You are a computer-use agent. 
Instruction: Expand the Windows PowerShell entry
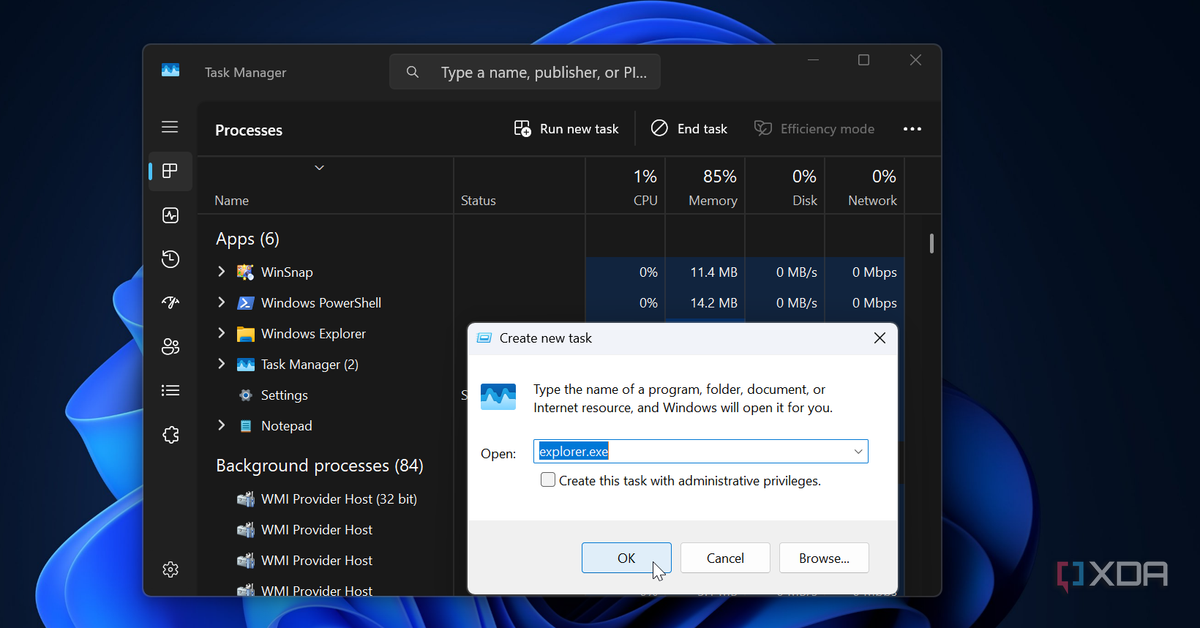click(221, 303)
